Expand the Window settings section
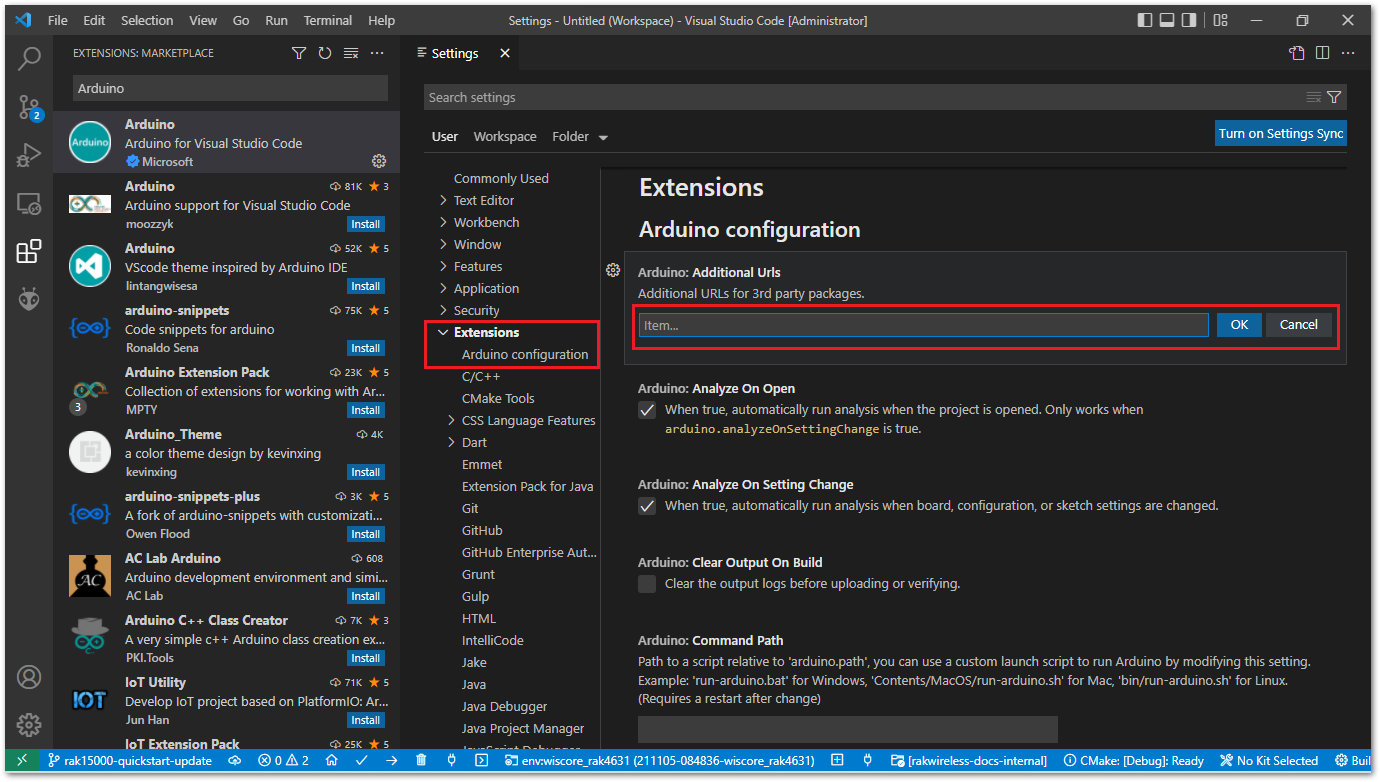1380x782 pixels. pyautogui.click(x=443, y=244)
